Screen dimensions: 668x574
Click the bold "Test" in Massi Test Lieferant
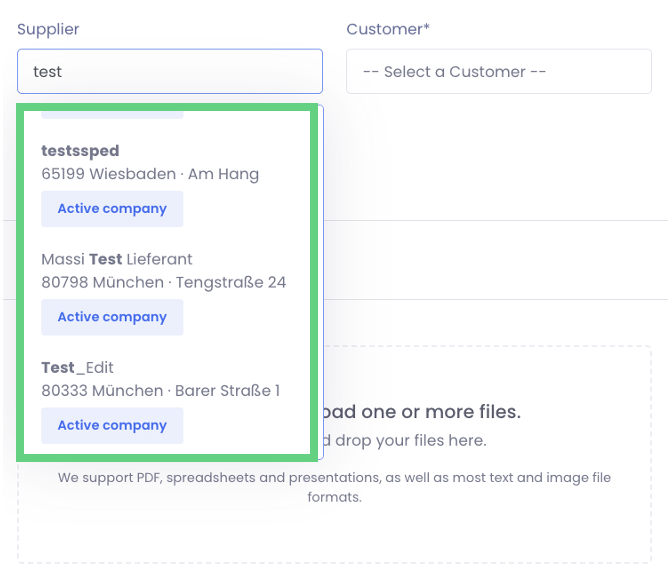(x=105, y=259)
